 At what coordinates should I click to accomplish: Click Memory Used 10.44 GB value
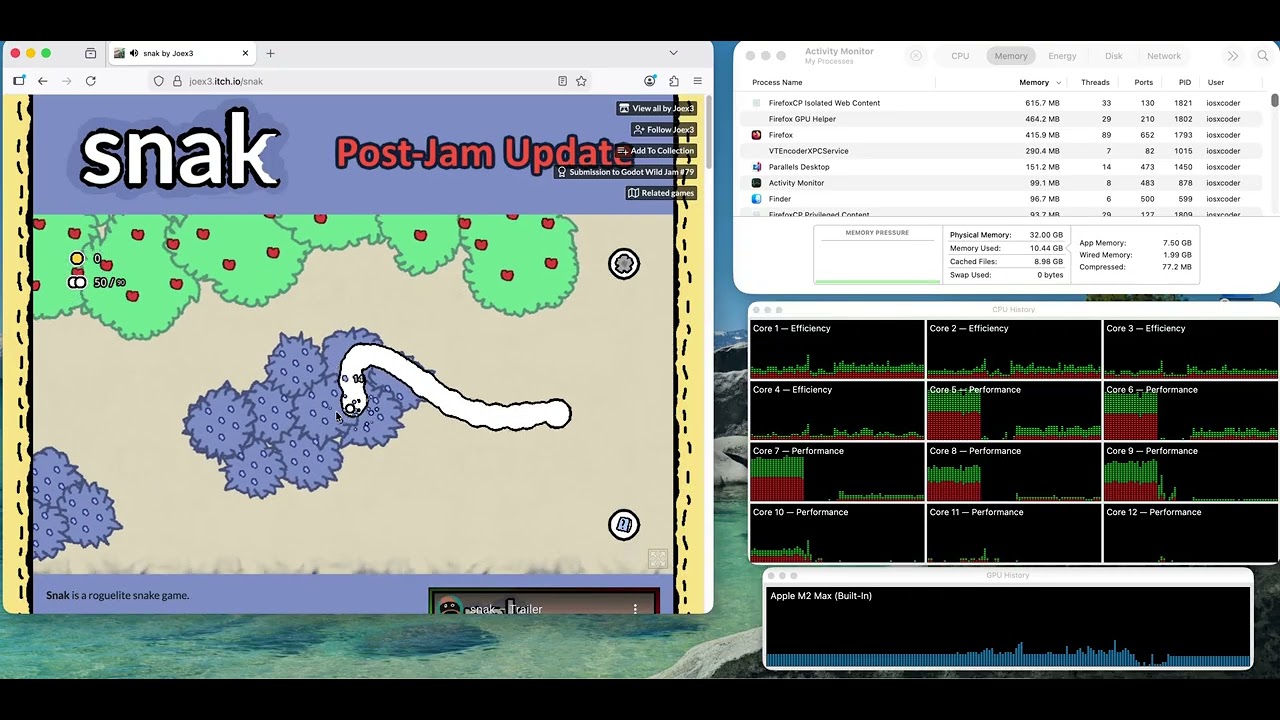coord(1046,248)
